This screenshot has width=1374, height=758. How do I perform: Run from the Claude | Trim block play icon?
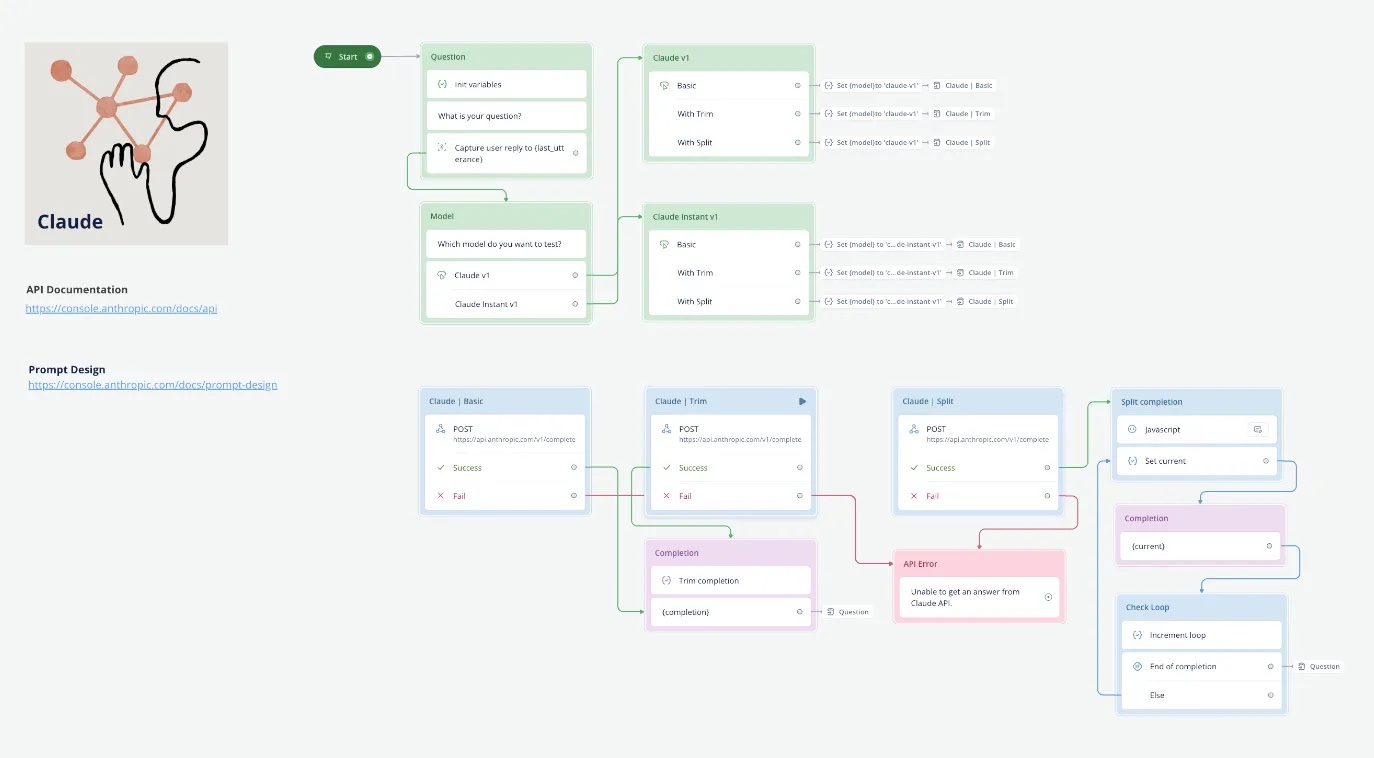802,401
